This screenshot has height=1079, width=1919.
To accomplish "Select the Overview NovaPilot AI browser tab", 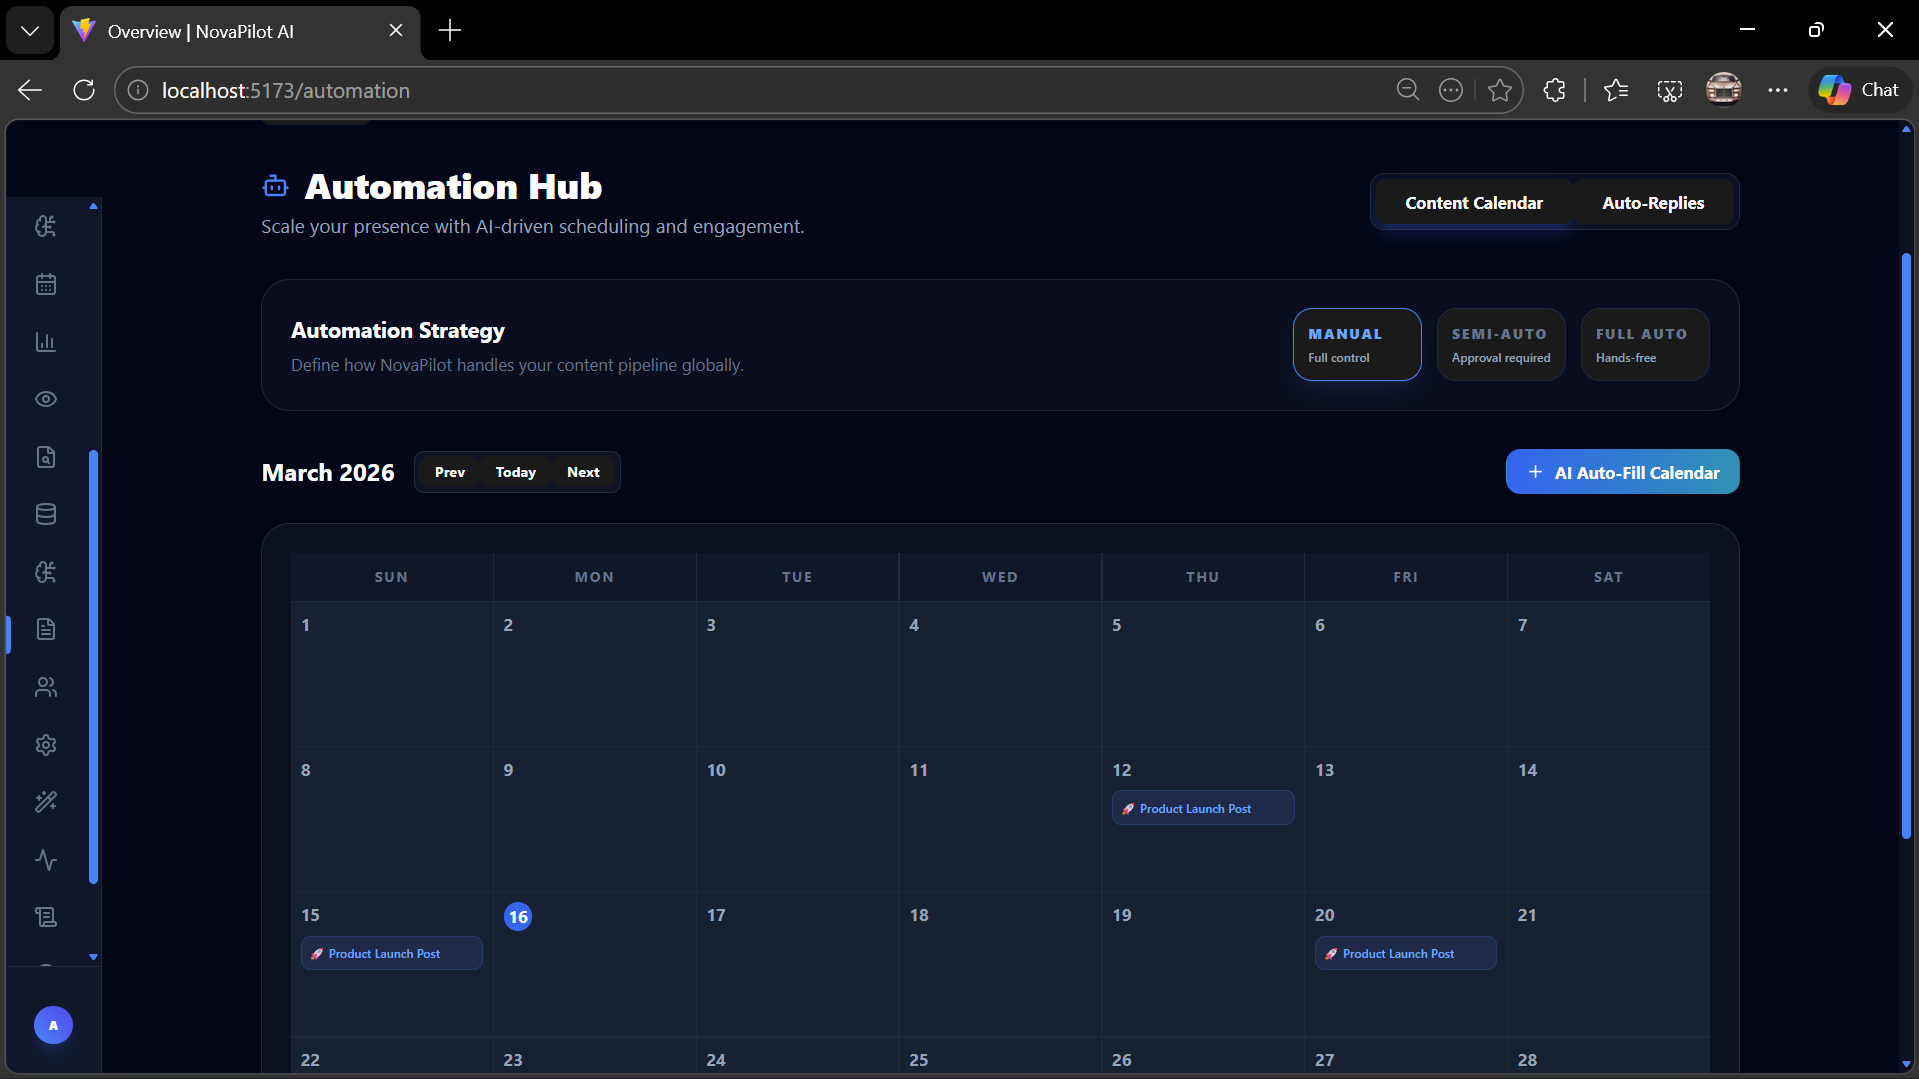I will [x=240, y=31].
